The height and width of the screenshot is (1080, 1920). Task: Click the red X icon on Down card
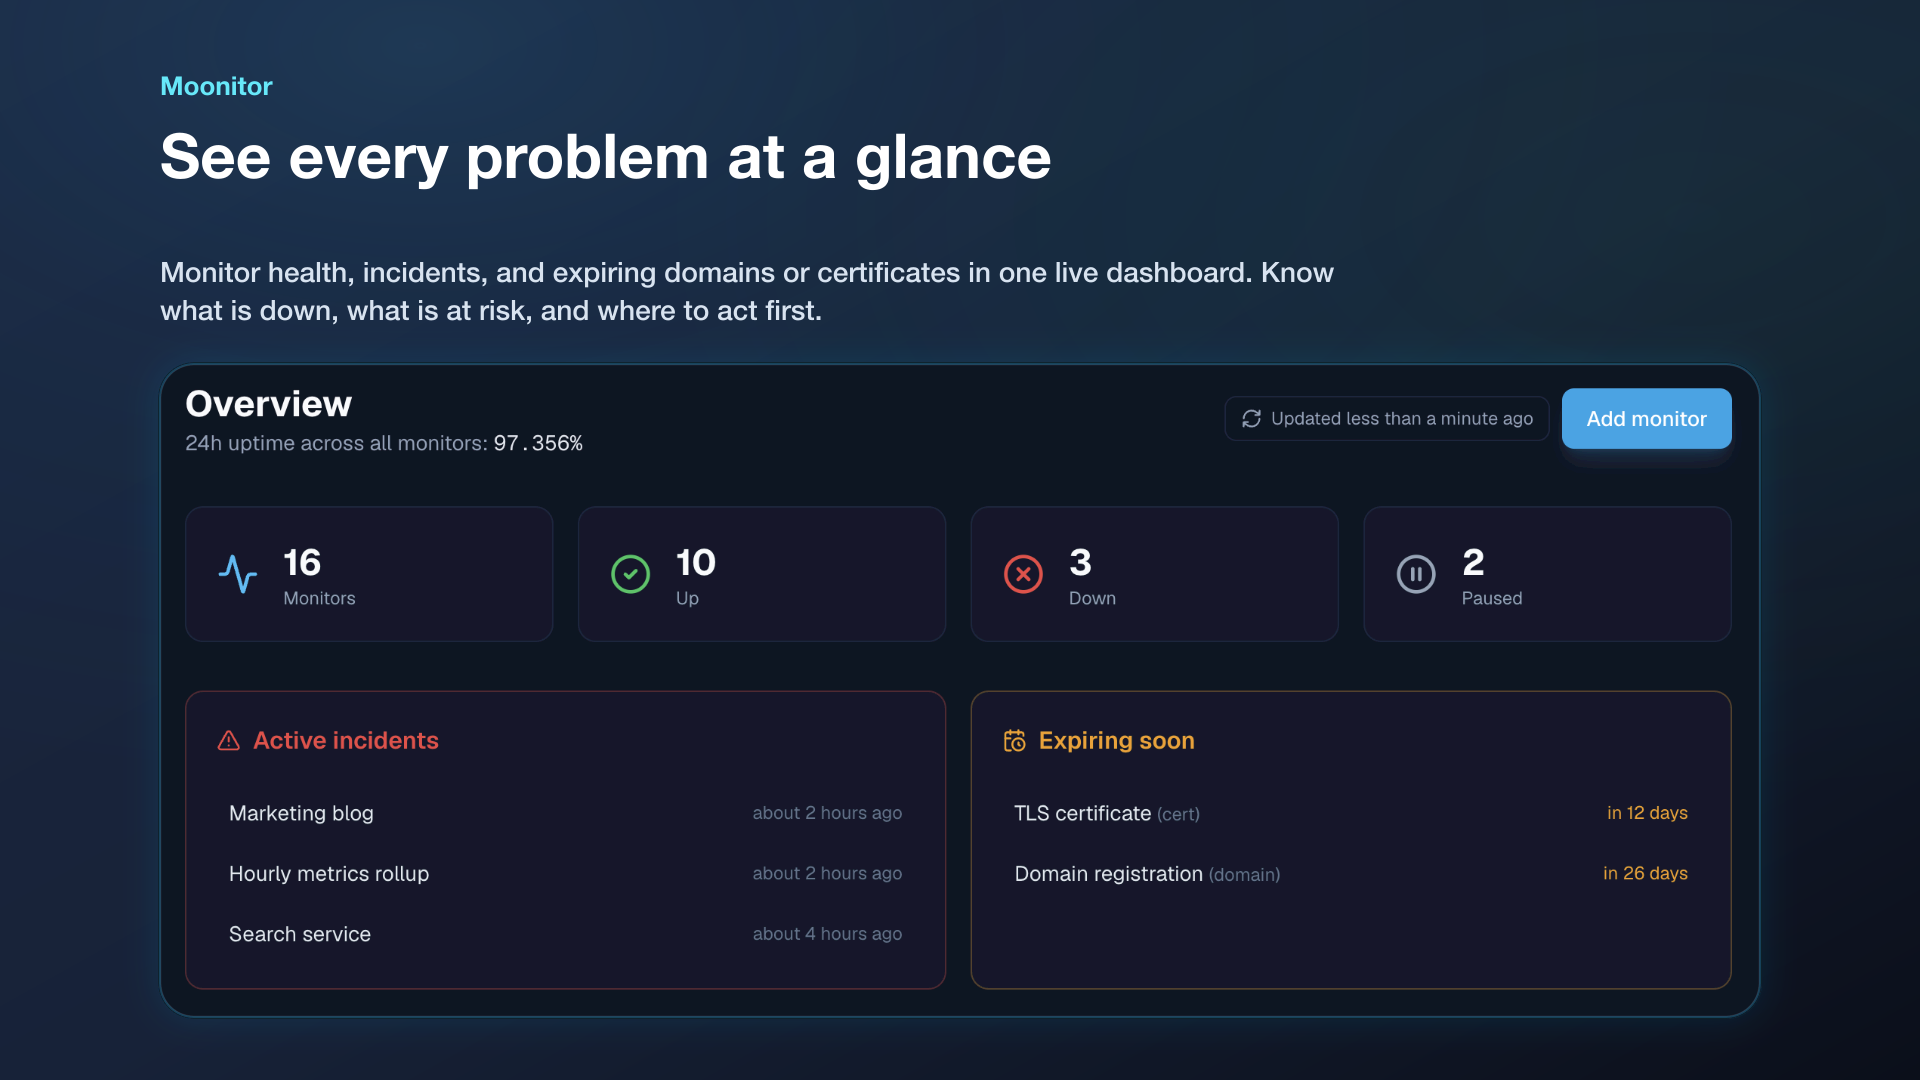(x=1023, y=574)
